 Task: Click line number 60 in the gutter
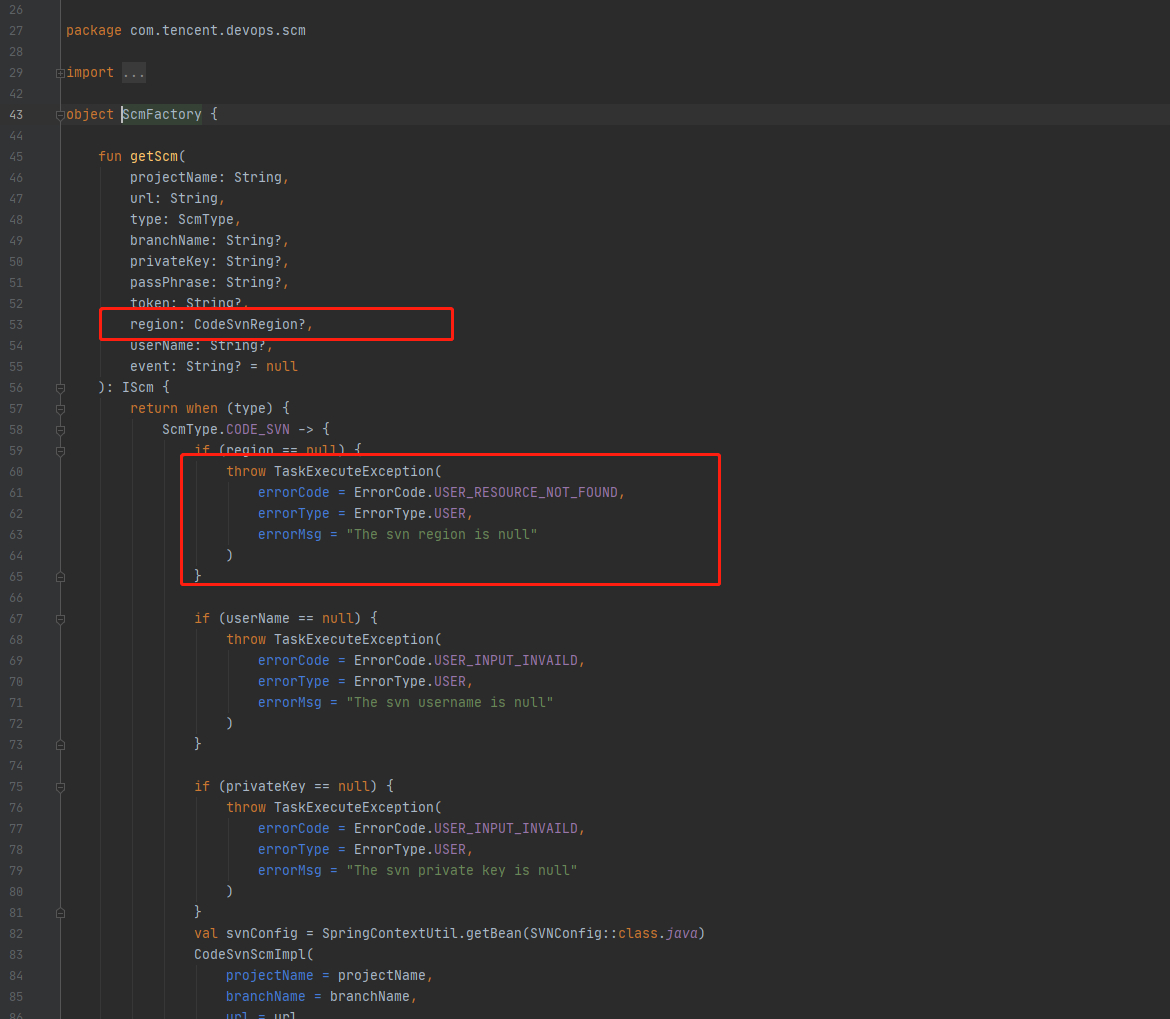tap(15, 471)
